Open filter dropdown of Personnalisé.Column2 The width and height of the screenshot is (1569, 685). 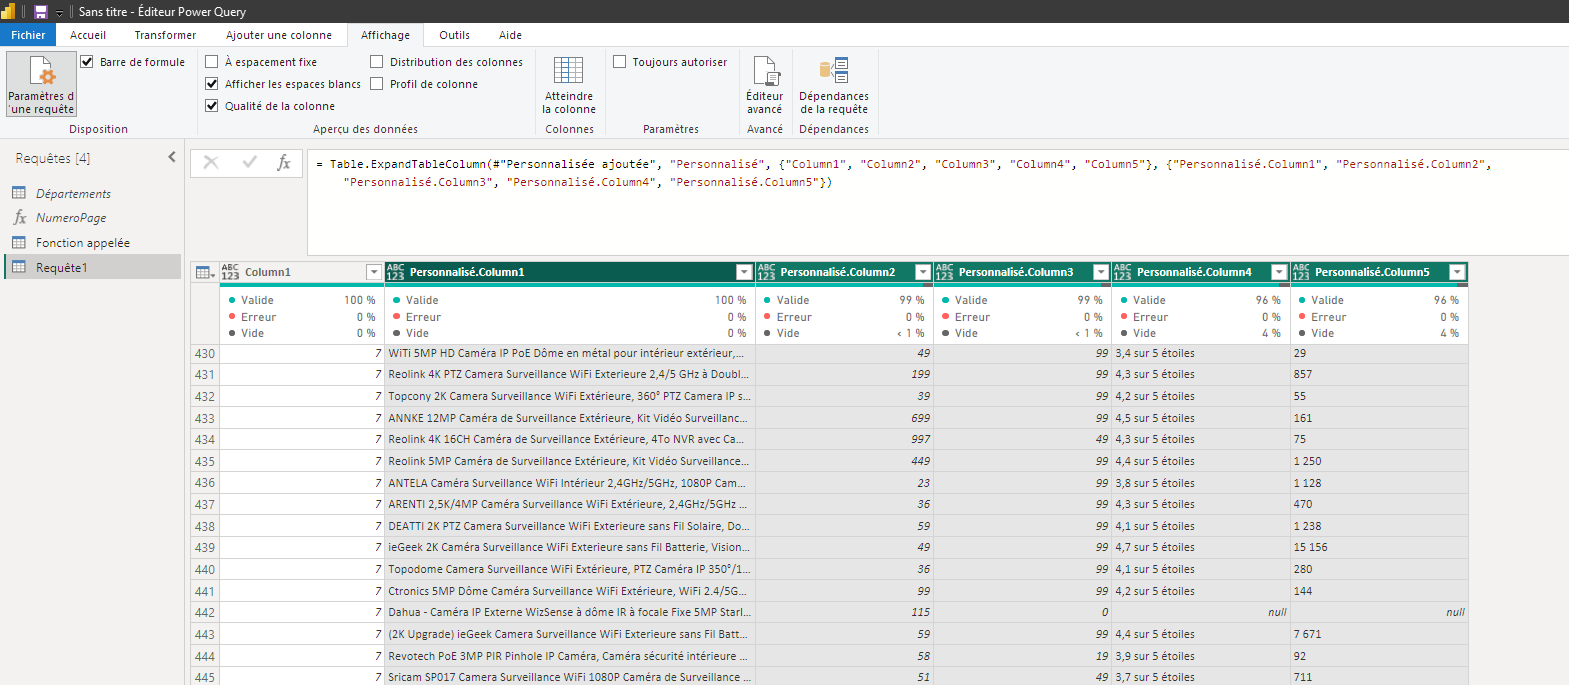923,272
